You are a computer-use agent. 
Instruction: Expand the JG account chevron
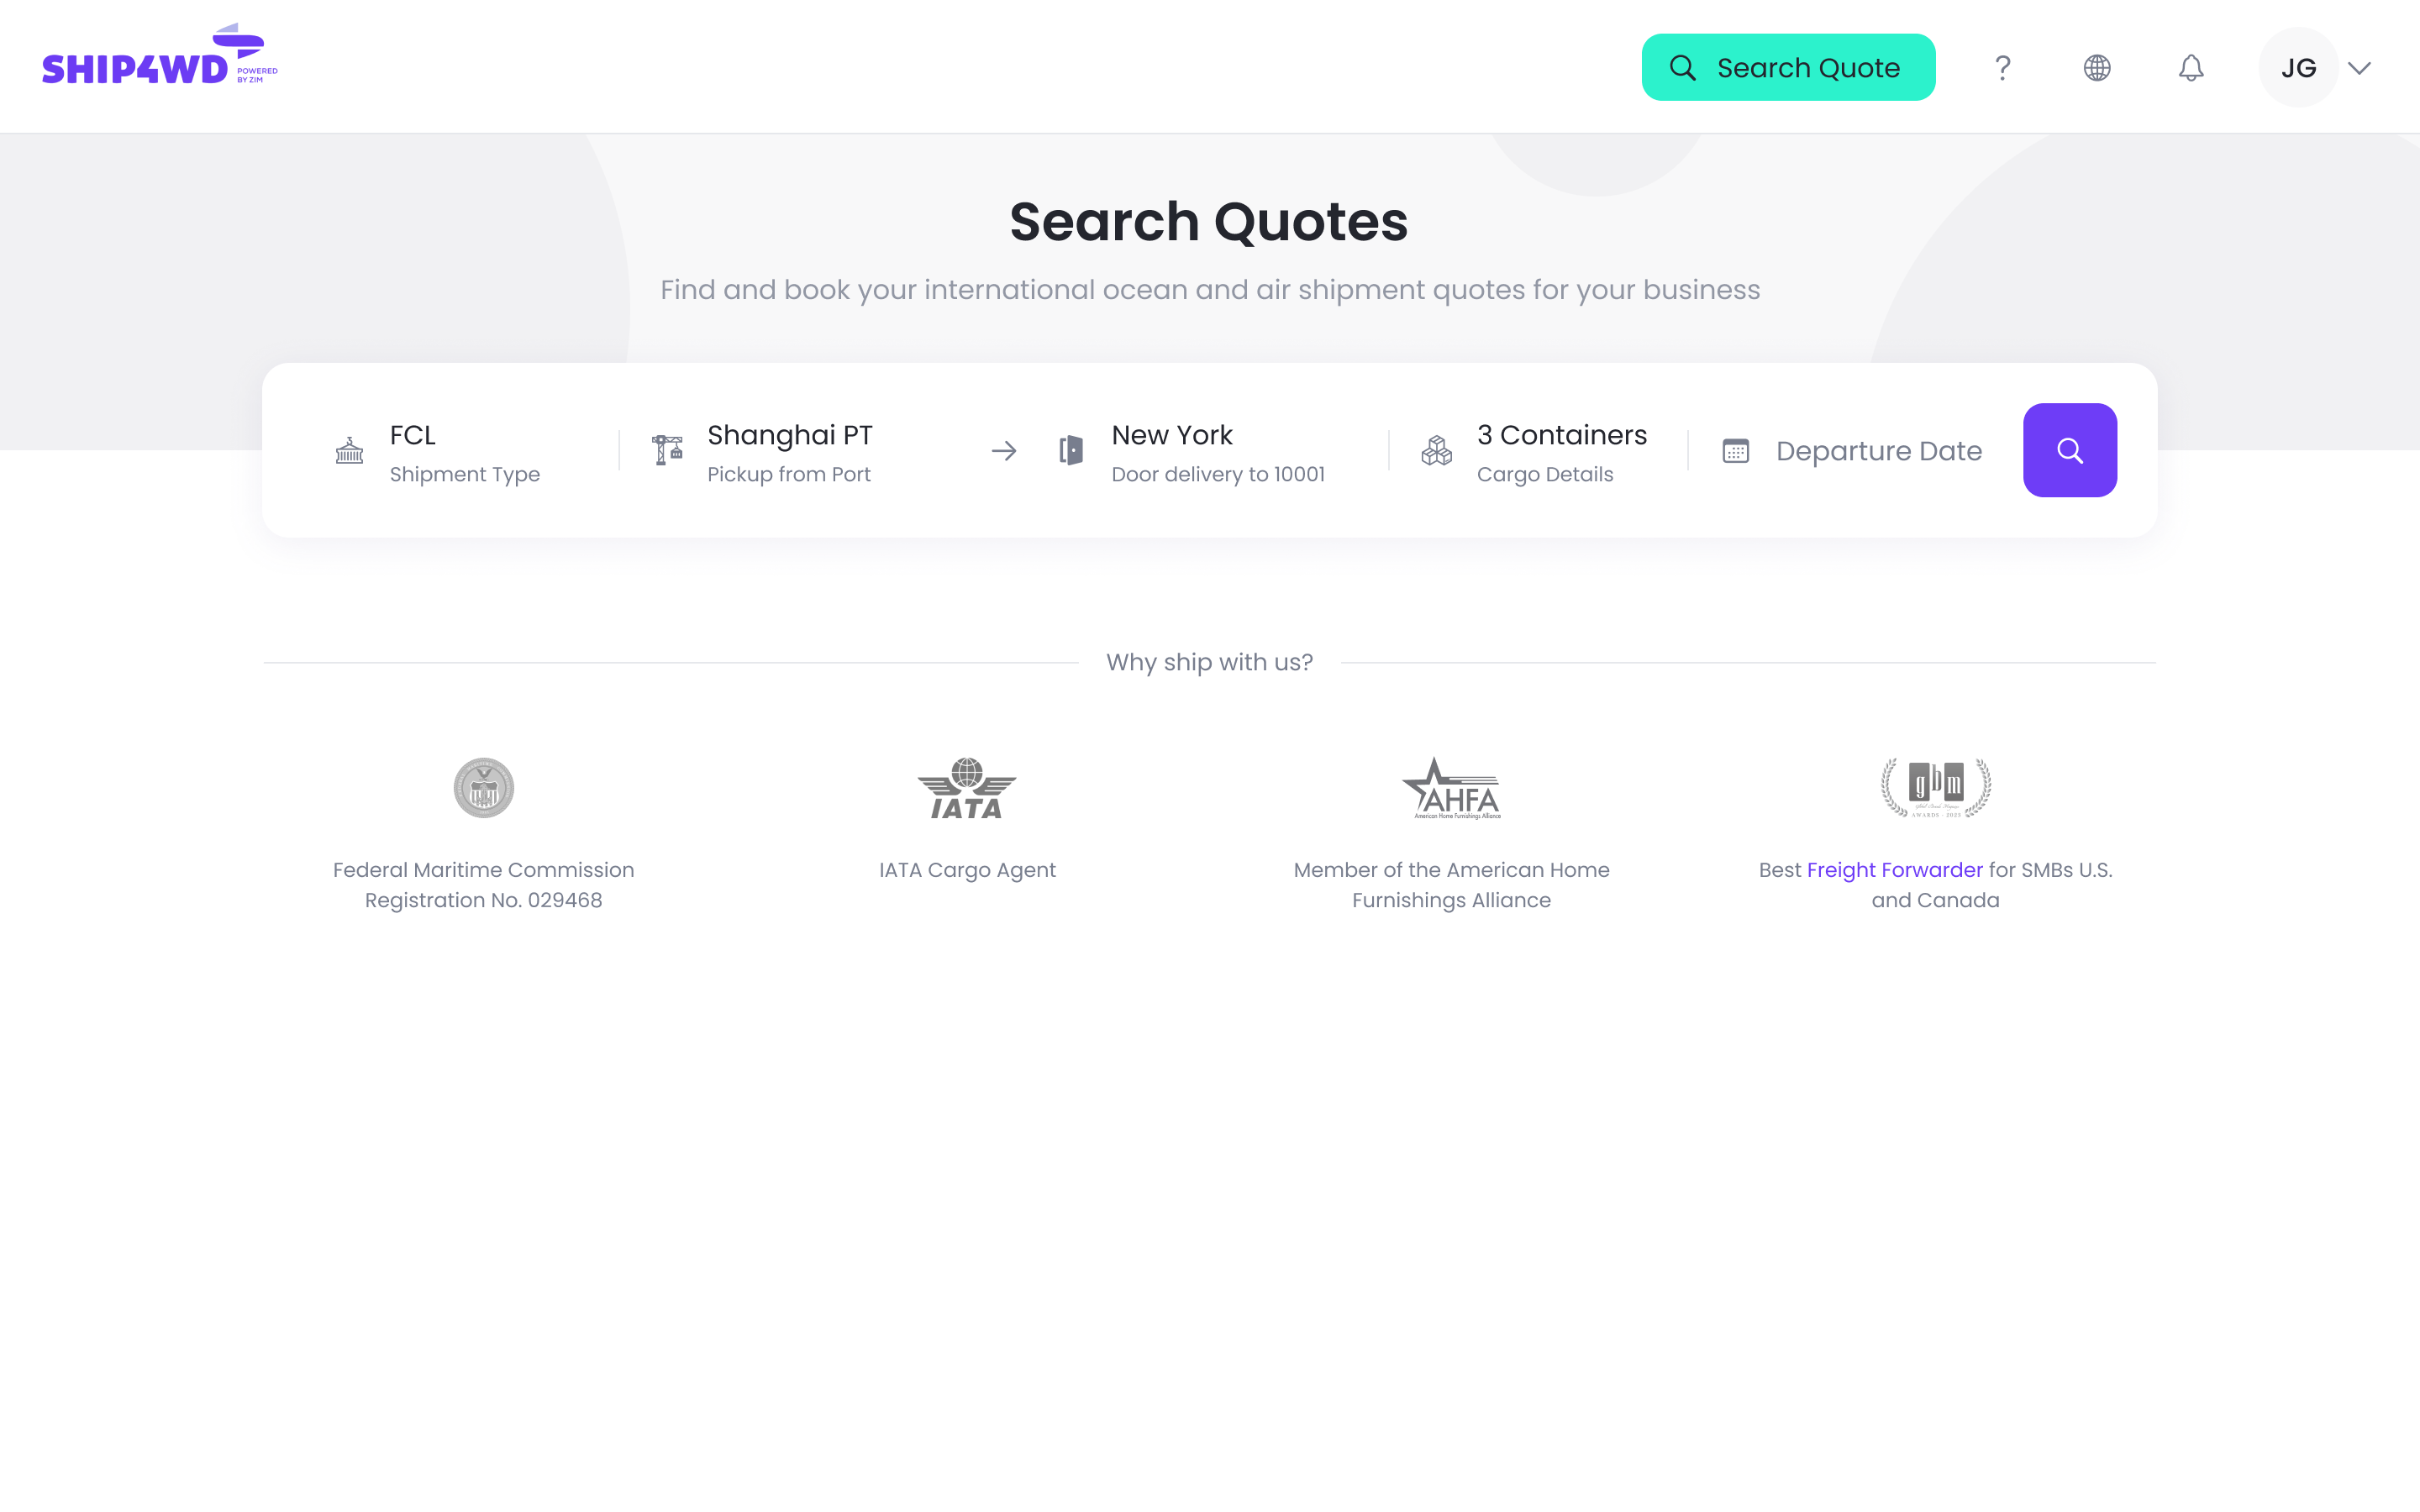tap(2360, 68)
